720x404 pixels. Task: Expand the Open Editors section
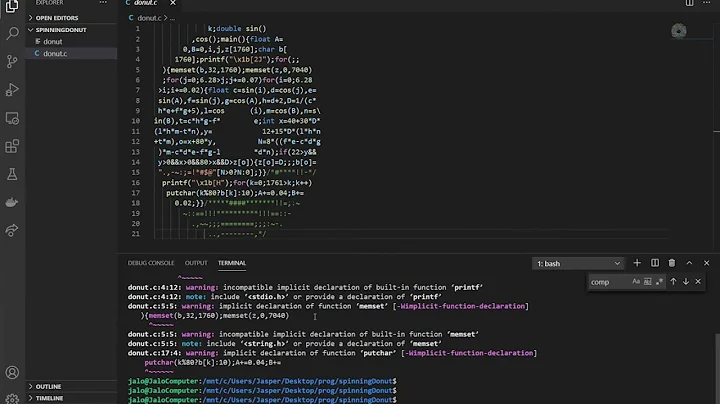point(71,18)
